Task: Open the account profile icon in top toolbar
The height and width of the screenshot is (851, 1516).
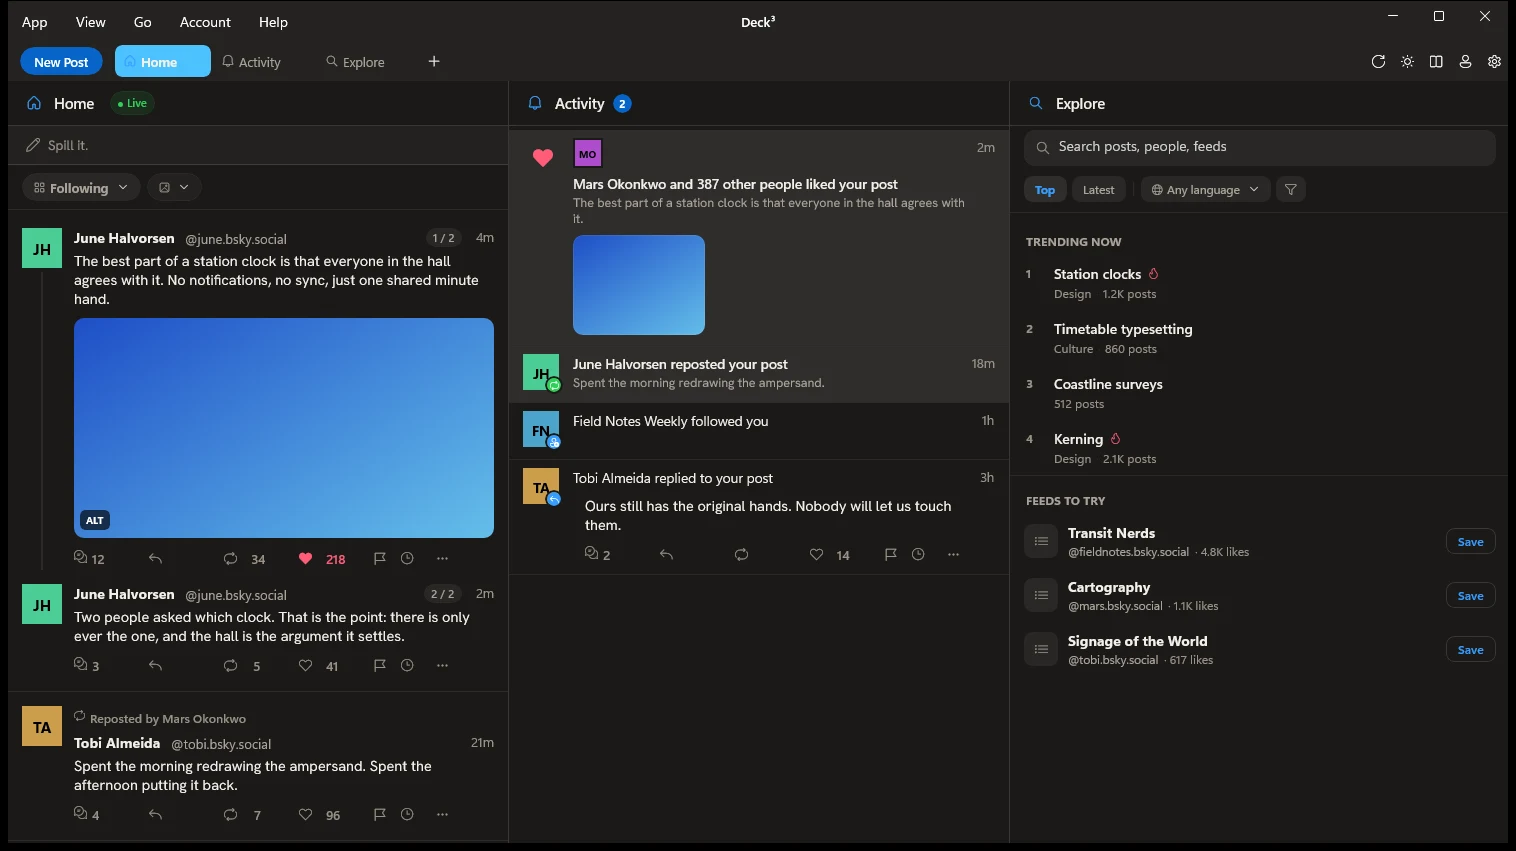Action: click(1465, 62)
